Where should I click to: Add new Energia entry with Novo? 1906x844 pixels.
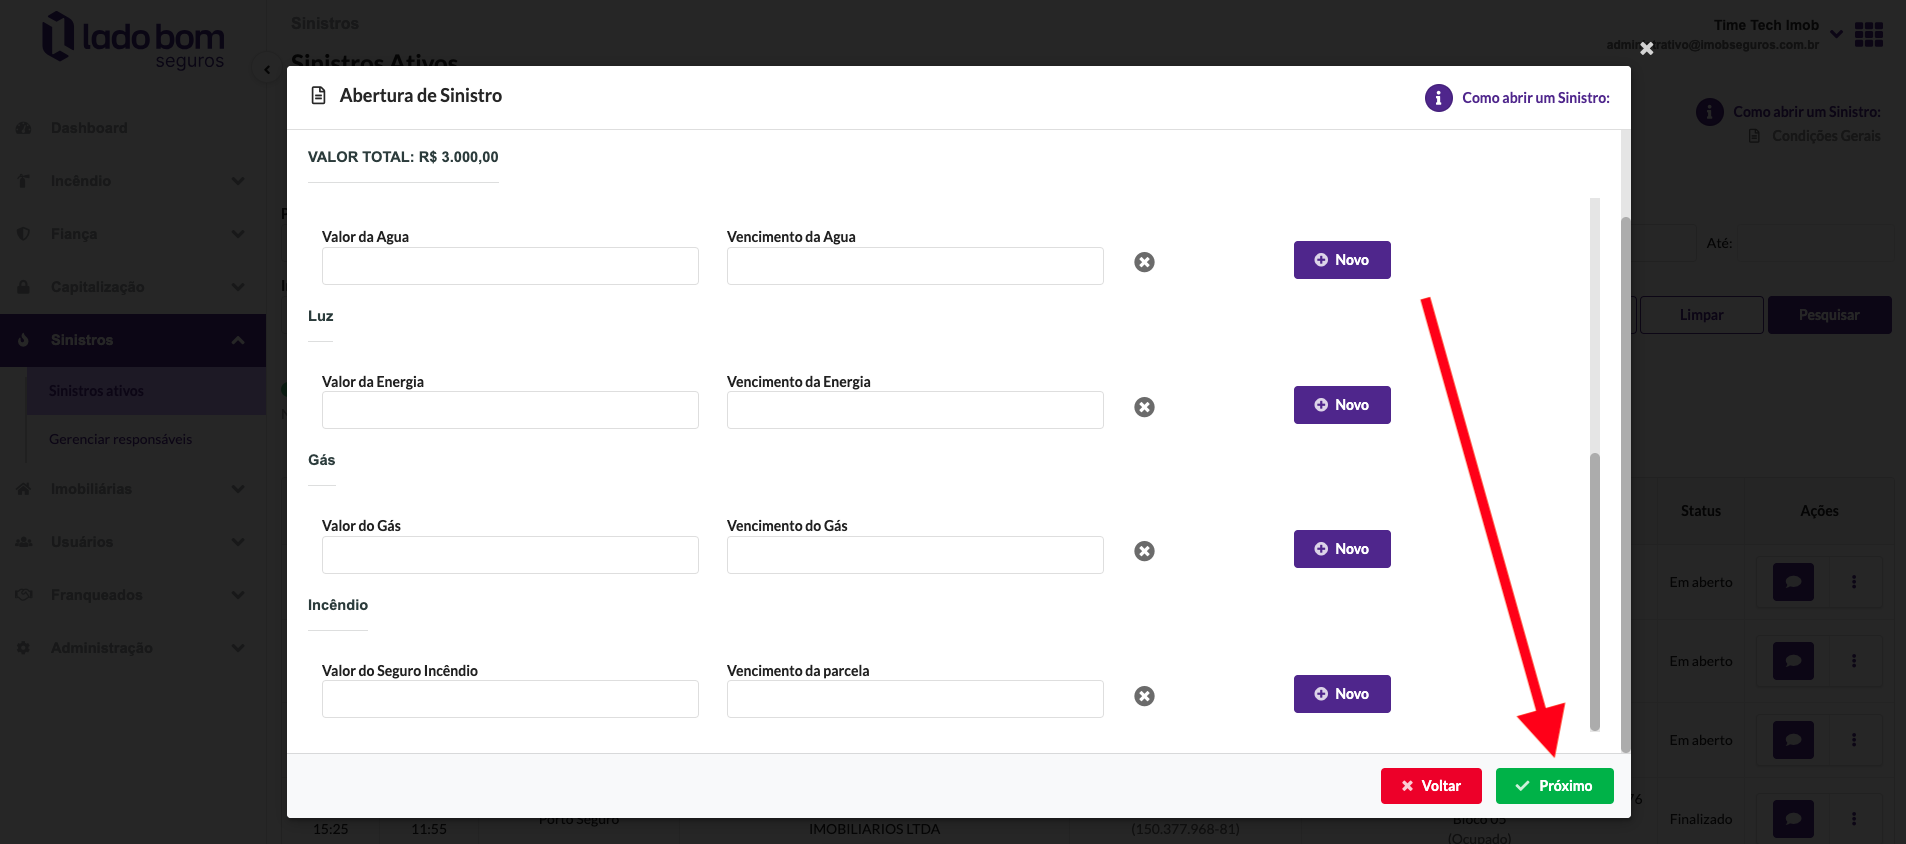tap(1342, 405)
